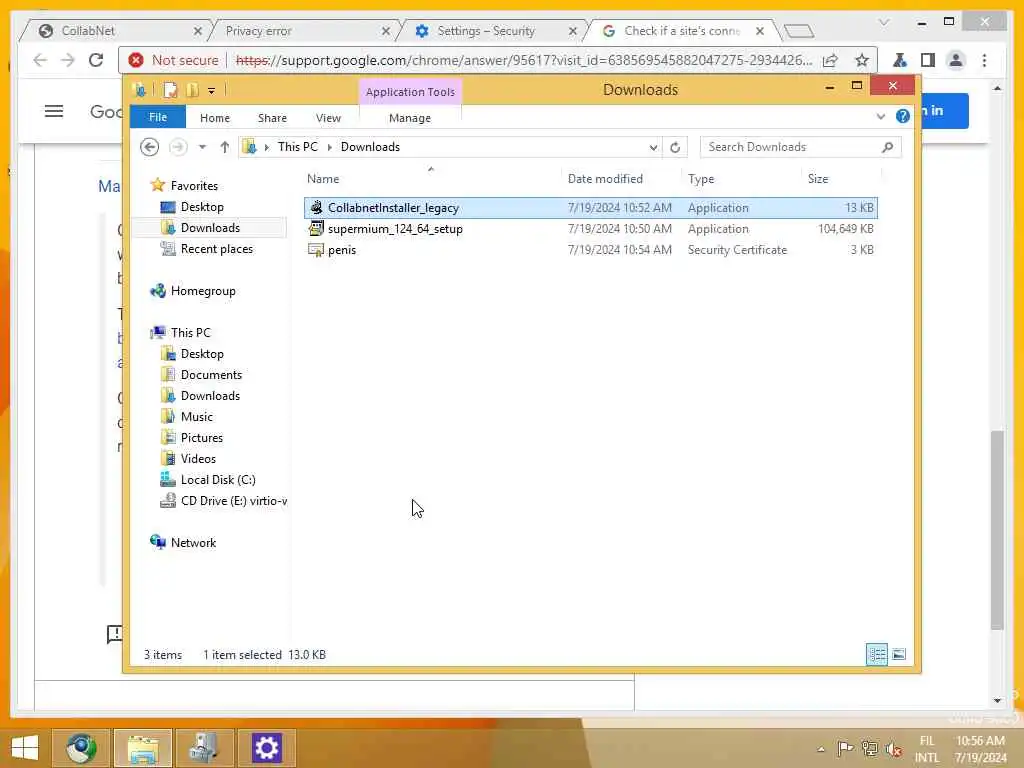Open Recent places in Favorites
This screenshot has height=768, width=1024.
click(216, 249)
